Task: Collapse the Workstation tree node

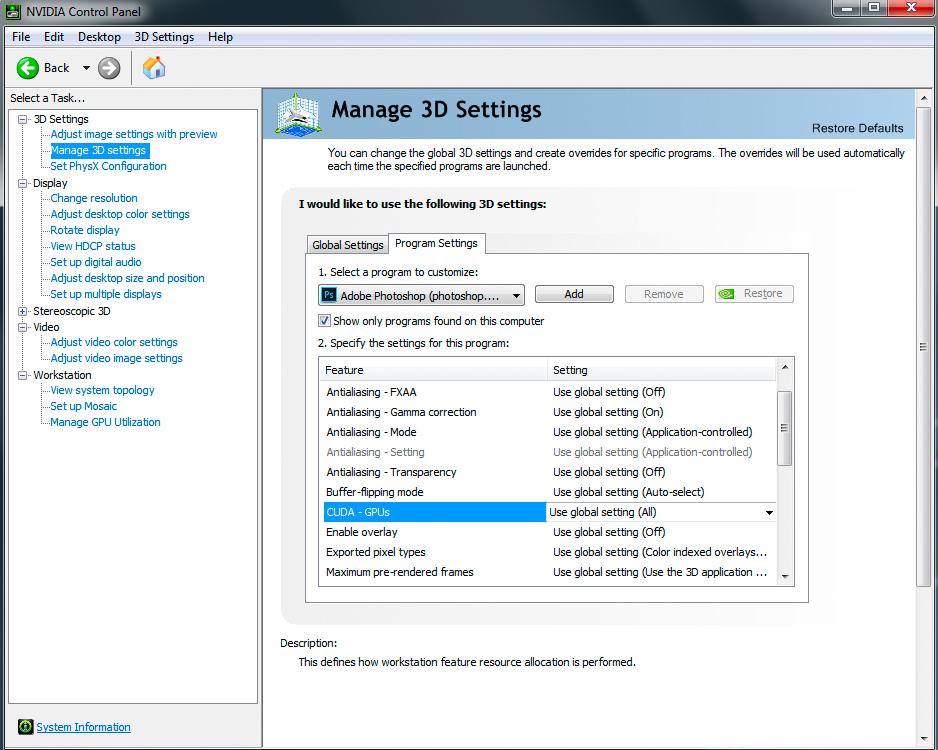Action: (23, 375)
